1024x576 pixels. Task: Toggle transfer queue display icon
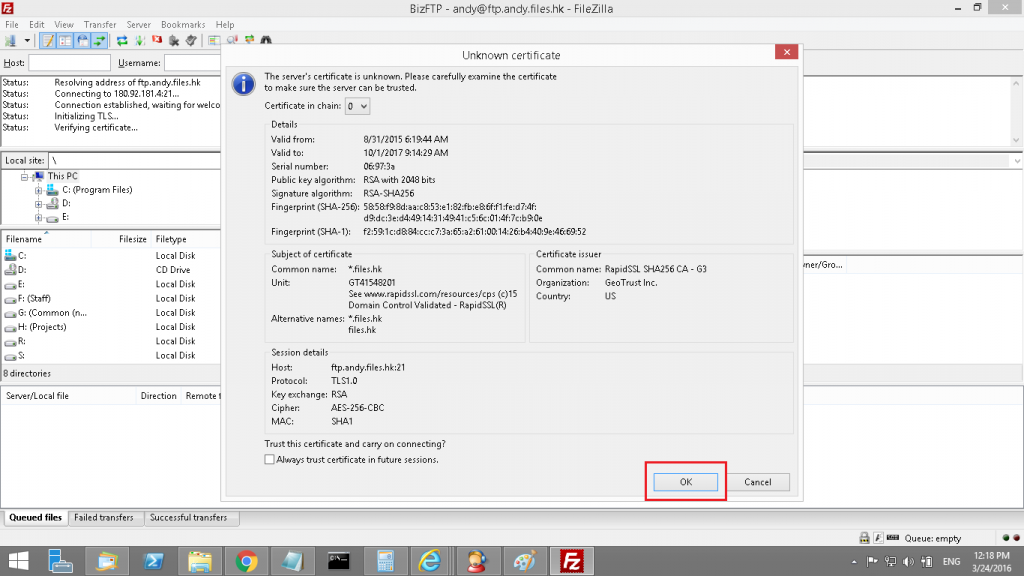click(99, 40)
